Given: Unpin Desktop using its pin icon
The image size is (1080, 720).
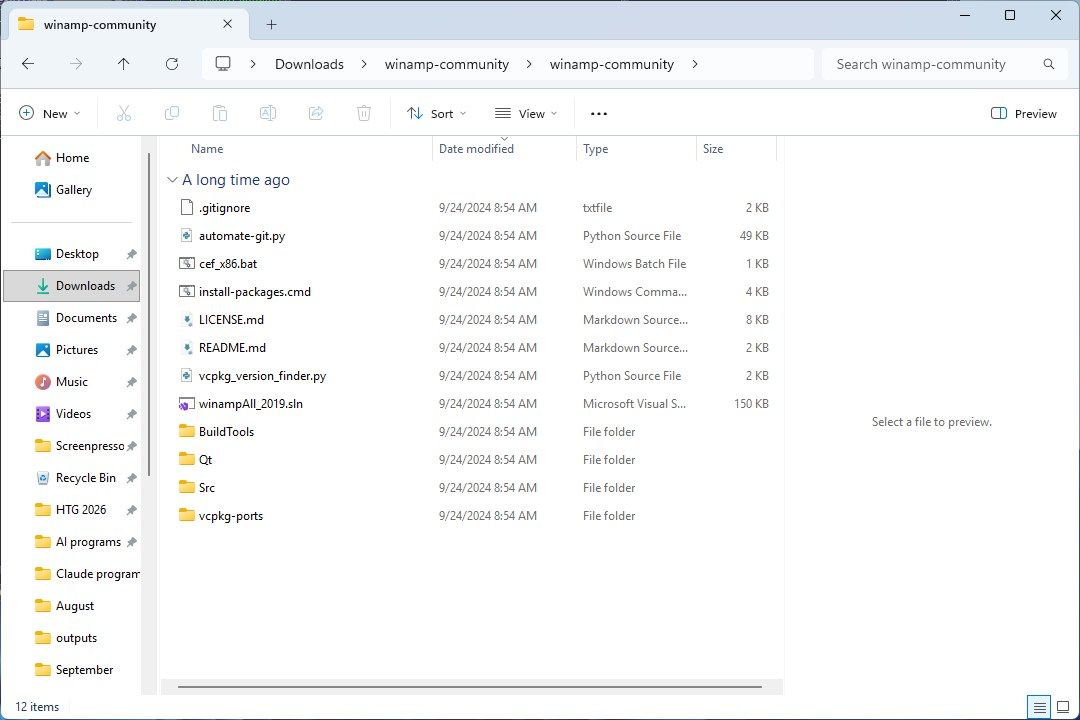Looking at the screenshot, I should pyautogui.click(x=132, y=254).
